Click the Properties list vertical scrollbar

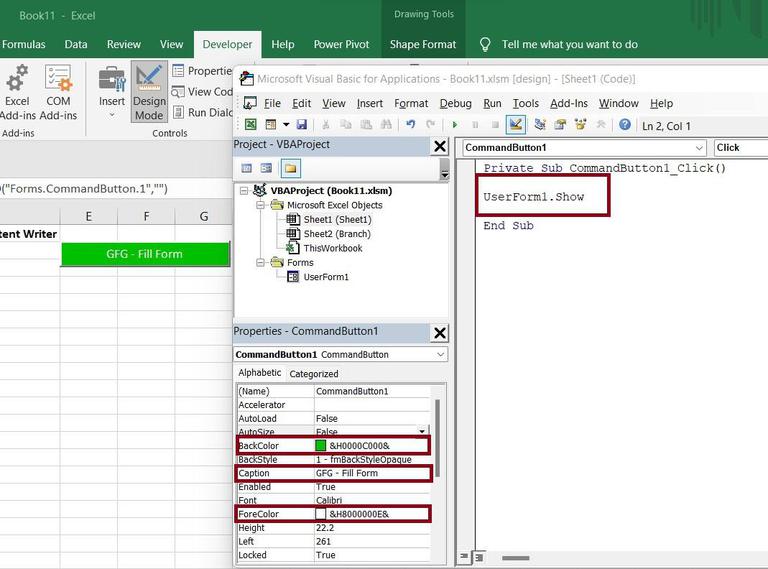click(437, 438)
